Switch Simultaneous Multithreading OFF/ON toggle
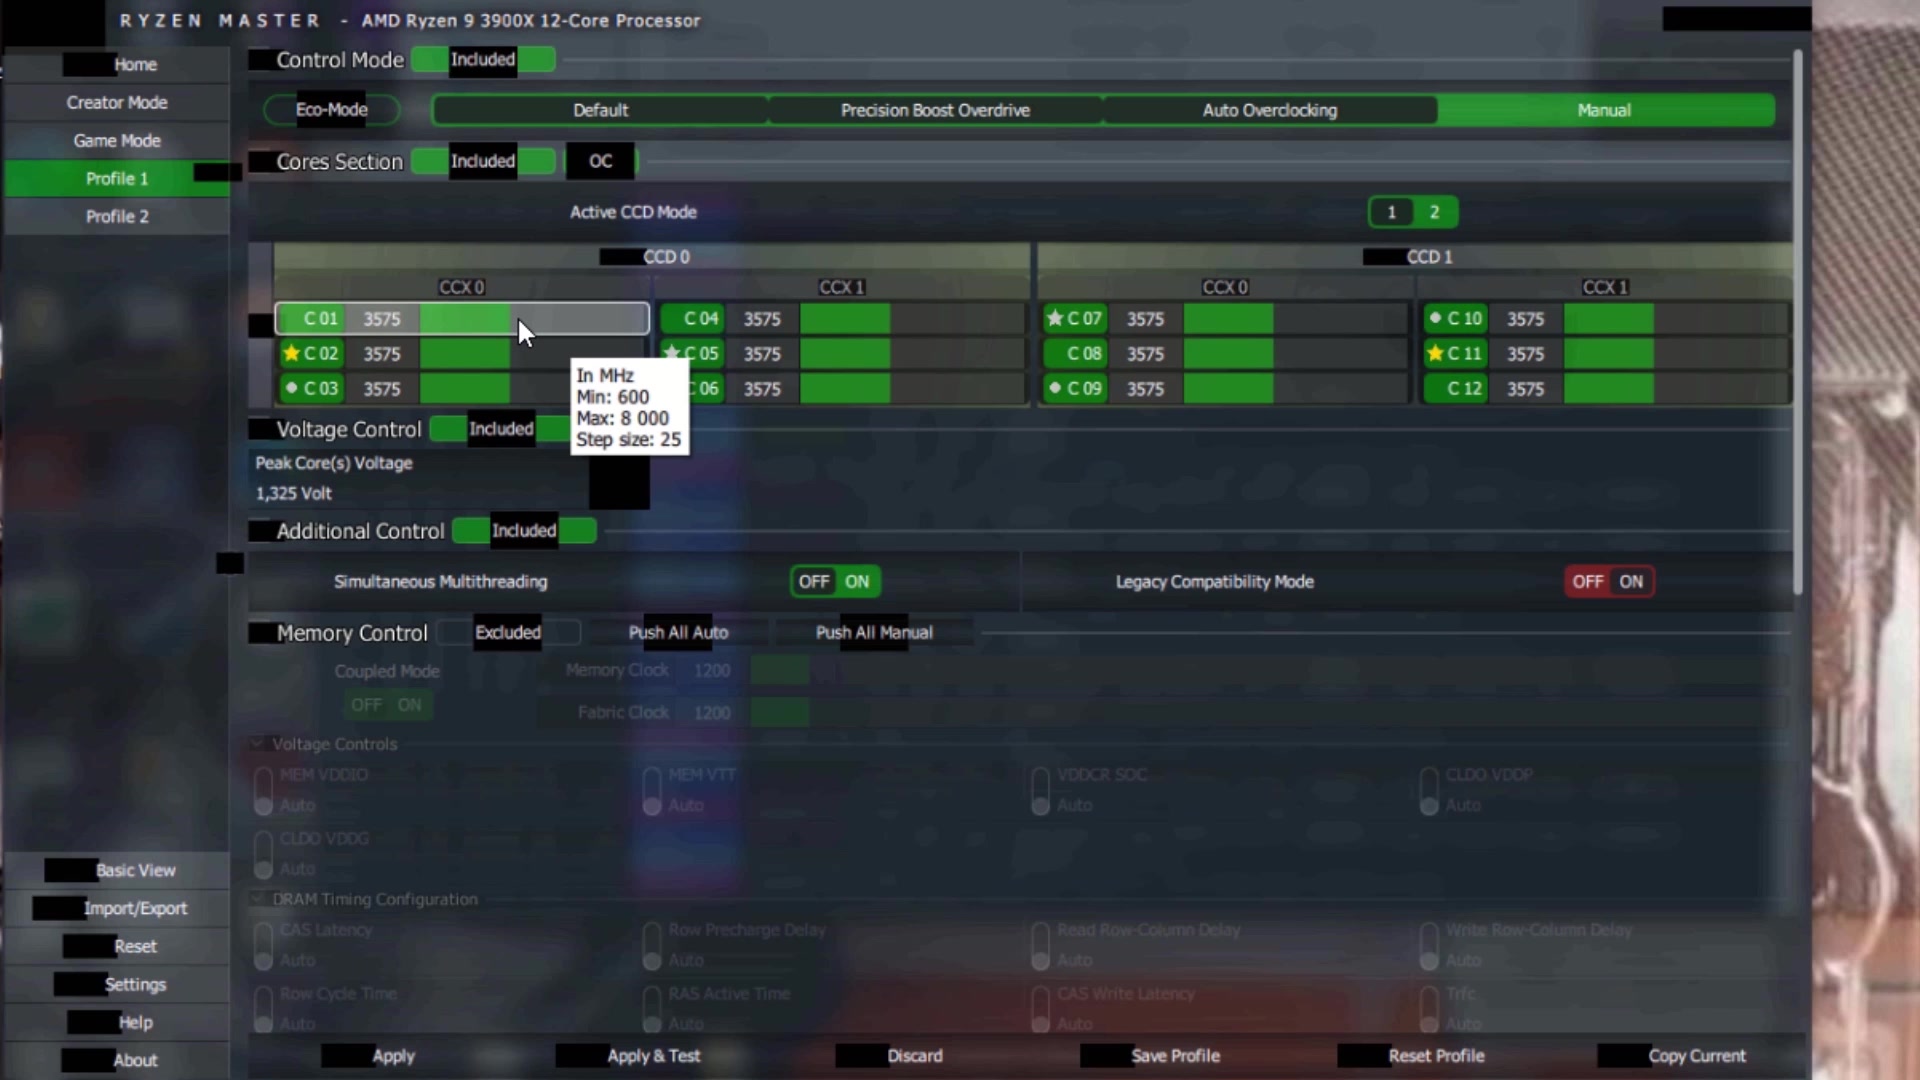The image size is (1920, 1080). coord(835,582)
